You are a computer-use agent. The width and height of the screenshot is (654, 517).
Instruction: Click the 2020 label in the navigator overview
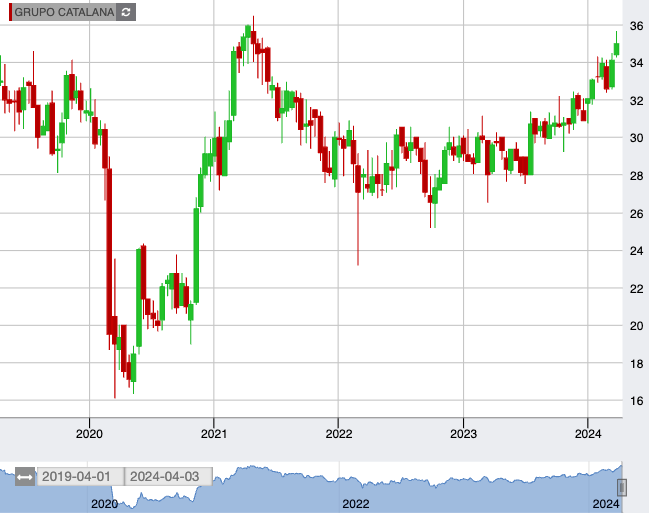(104, 504)
